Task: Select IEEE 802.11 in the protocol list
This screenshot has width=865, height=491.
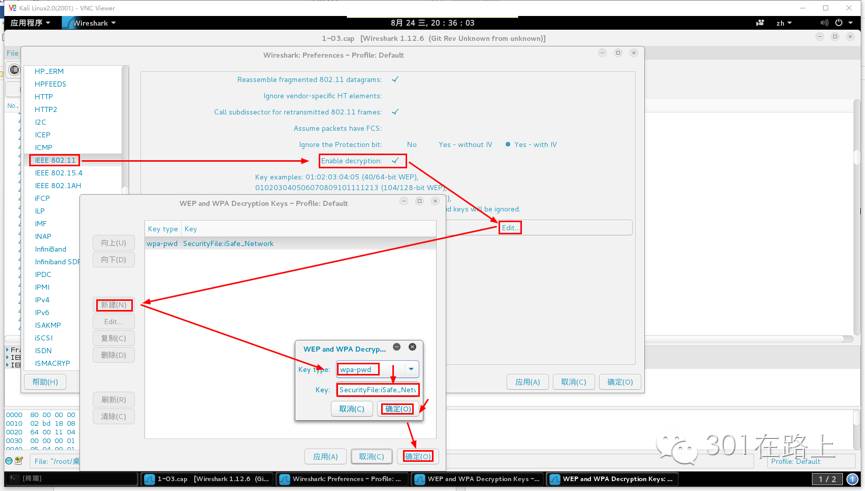Action: [55, 160]
